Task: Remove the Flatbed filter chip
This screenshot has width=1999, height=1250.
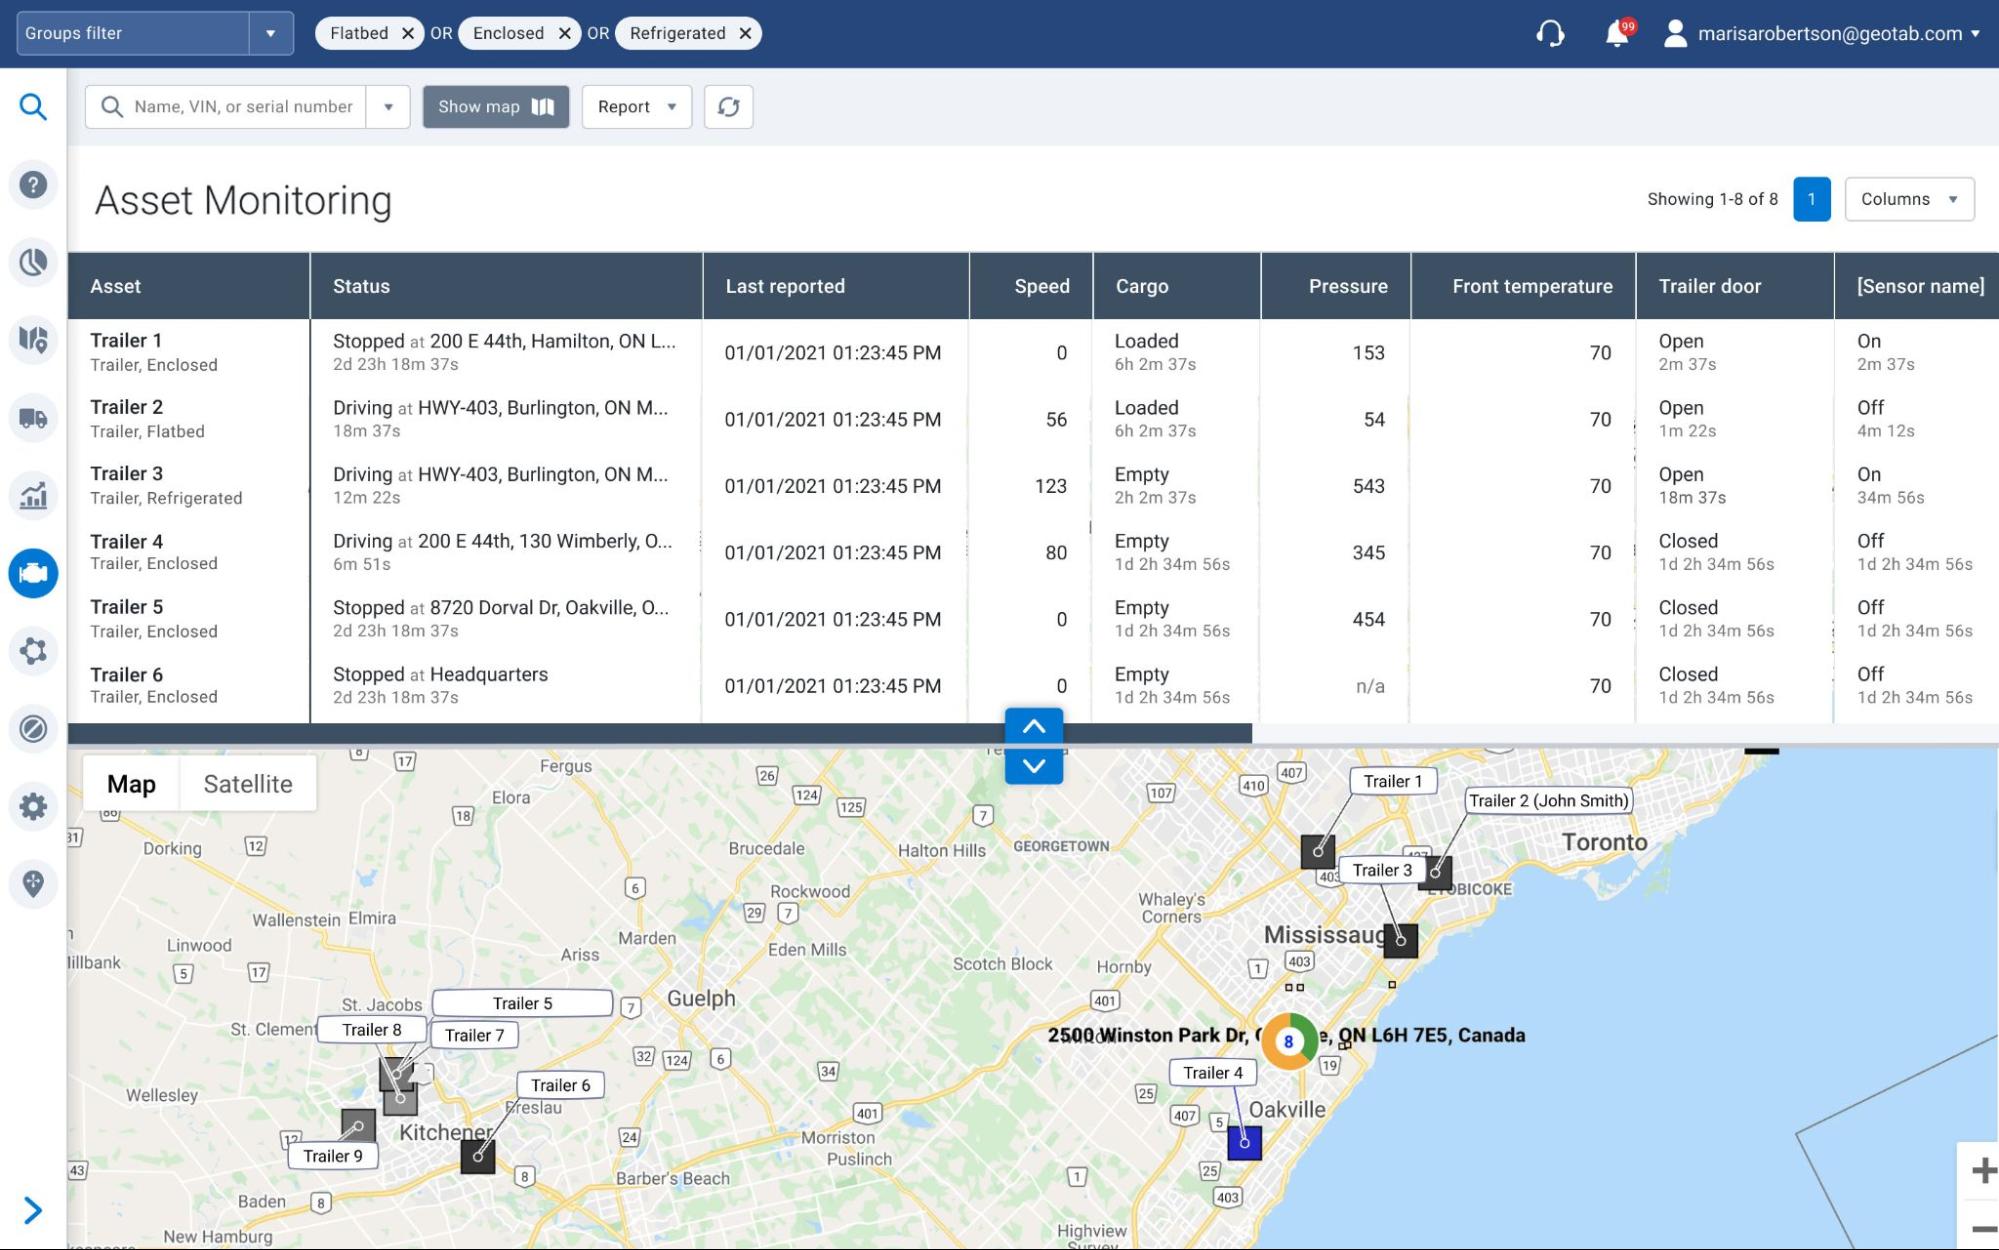Action: click(x=408, y=33)
